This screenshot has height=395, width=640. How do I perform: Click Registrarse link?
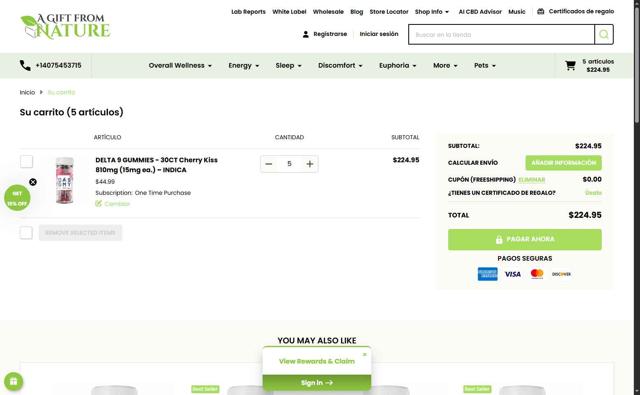point(330,34)
